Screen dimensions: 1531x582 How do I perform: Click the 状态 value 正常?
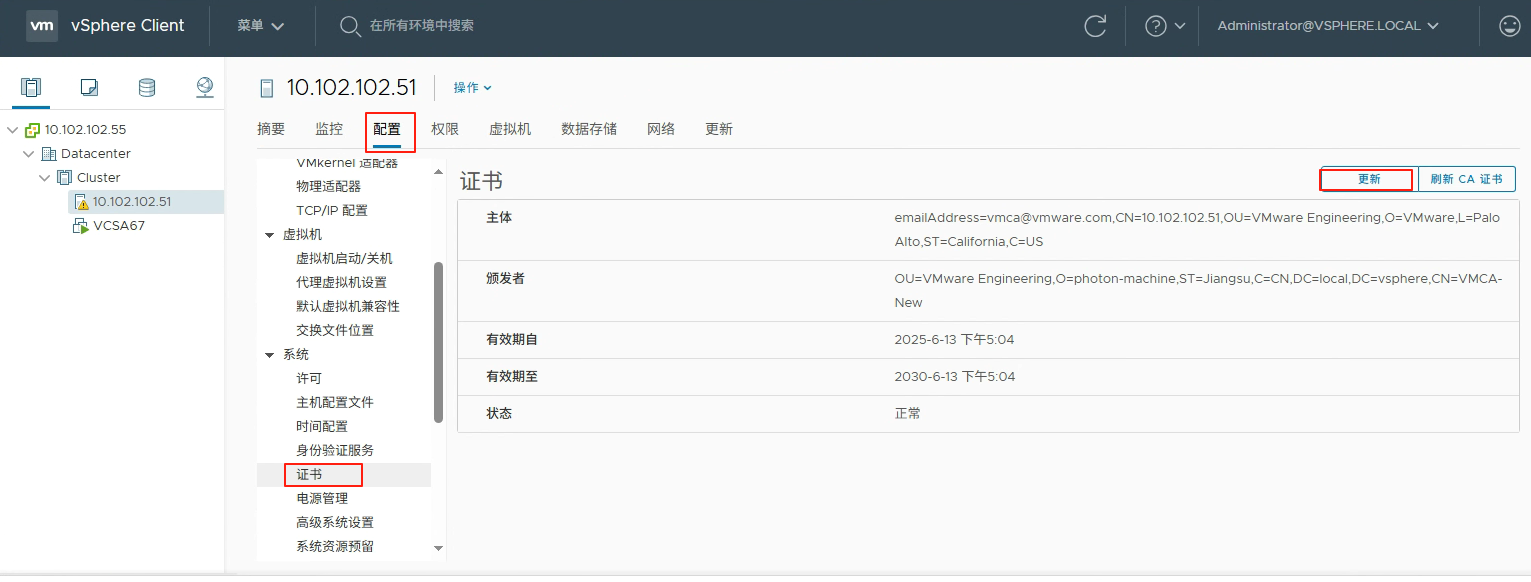pos(908,414)
